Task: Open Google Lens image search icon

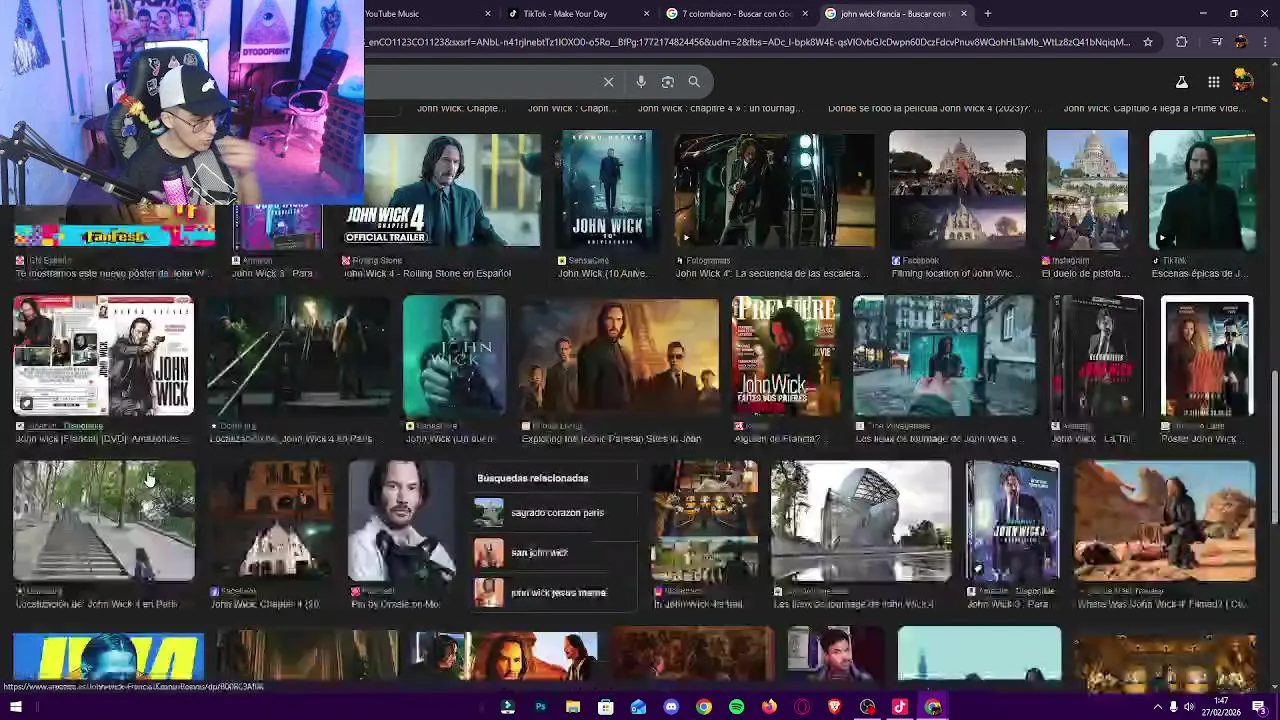Action: (668, 82)
